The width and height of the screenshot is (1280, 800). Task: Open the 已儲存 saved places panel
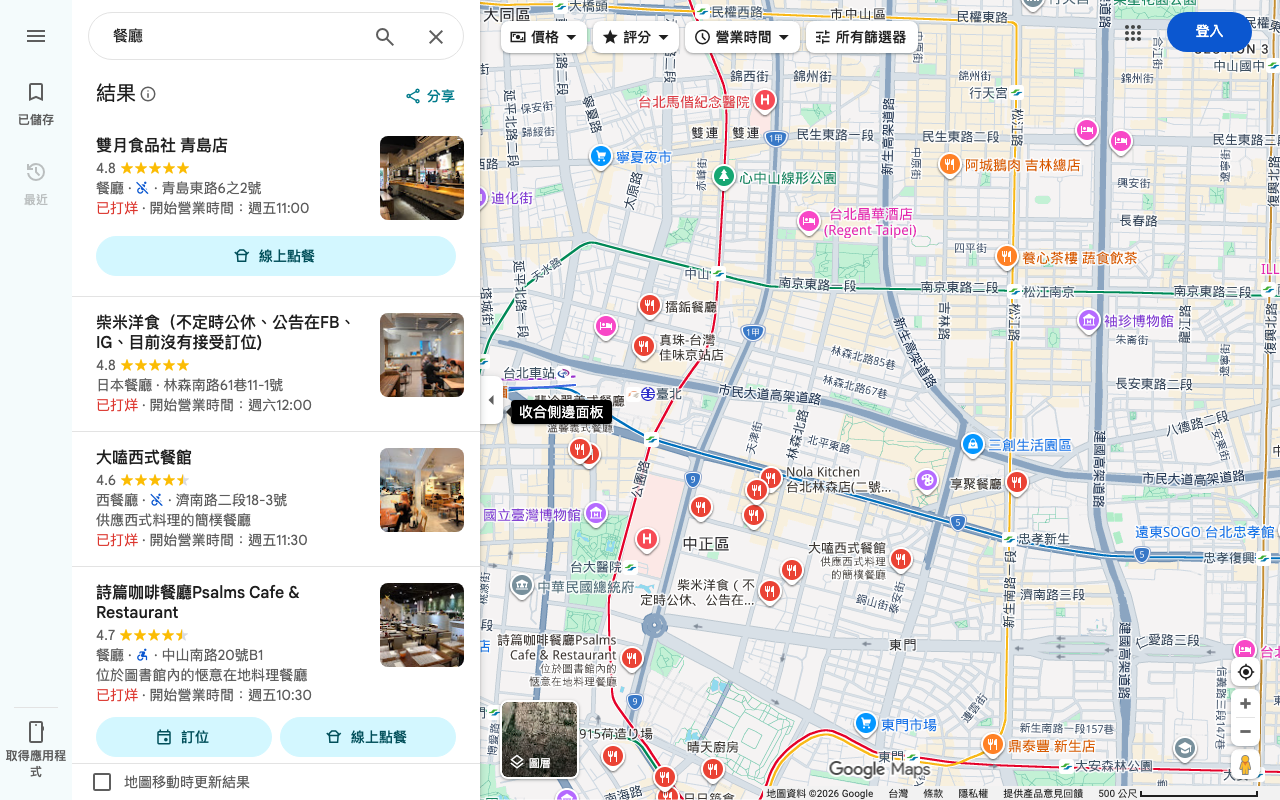(36, 104)
